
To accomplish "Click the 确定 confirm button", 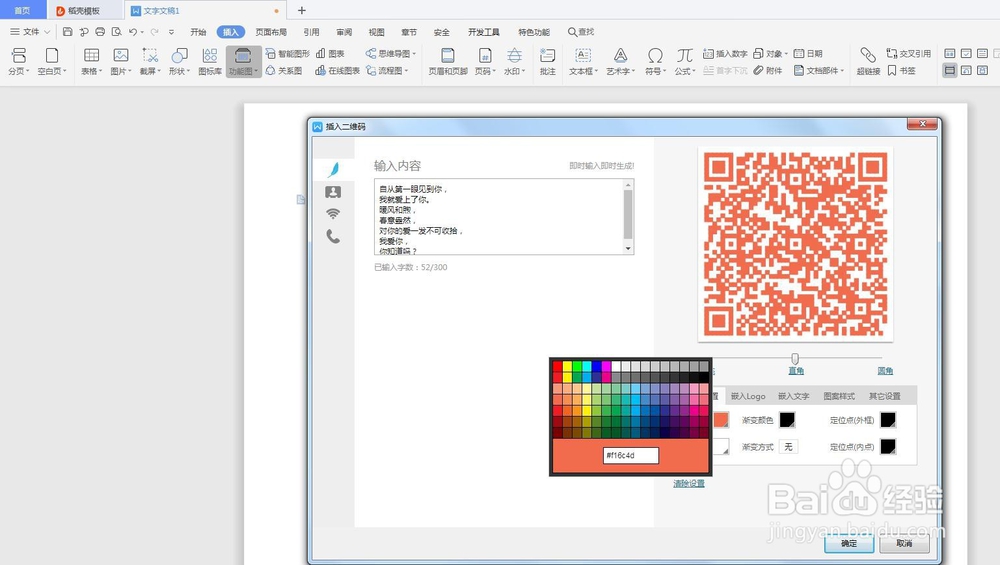I will (849, 543).
